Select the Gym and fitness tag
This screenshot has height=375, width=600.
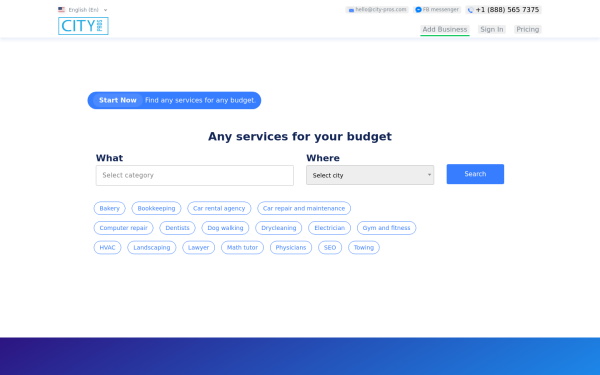point(386,228)
